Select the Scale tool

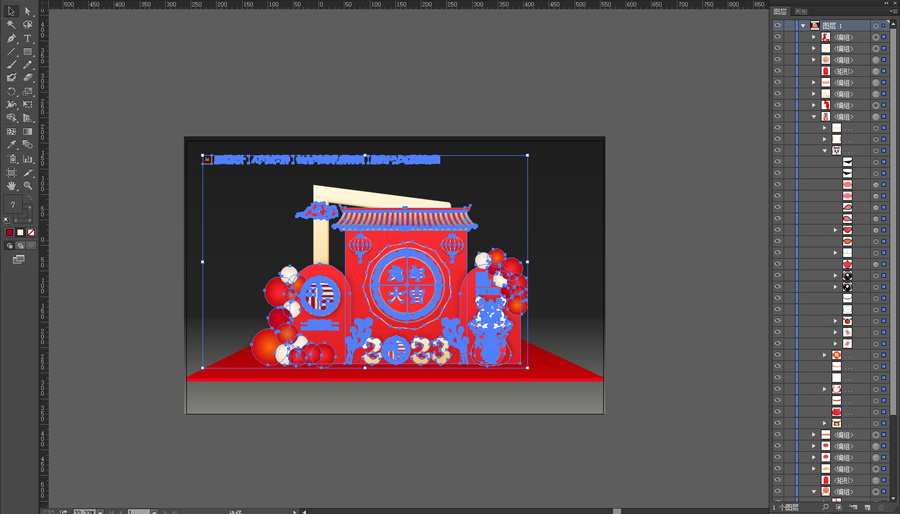27,92
